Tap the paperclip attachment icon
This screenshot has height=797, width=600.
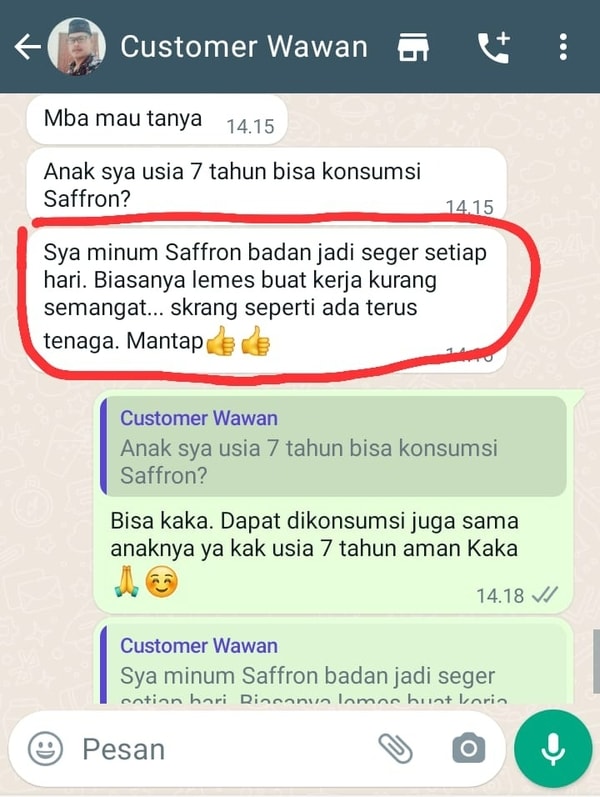click(396, 748)
